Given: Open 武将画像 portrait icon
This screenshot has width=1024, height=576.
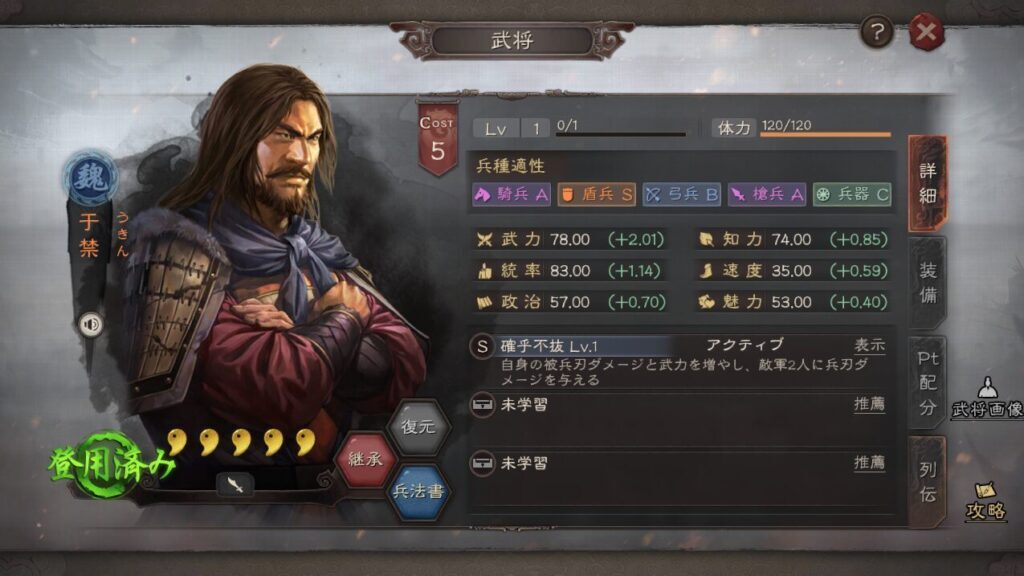Looking at the screenshot, I should pyautogui.click(x=987, y=398).
